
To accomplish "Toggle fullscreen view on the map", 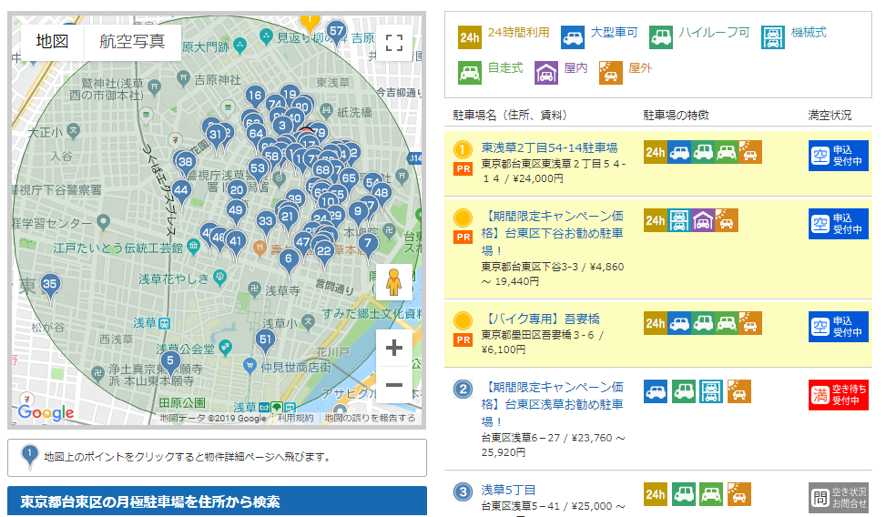I will point(394,42).
